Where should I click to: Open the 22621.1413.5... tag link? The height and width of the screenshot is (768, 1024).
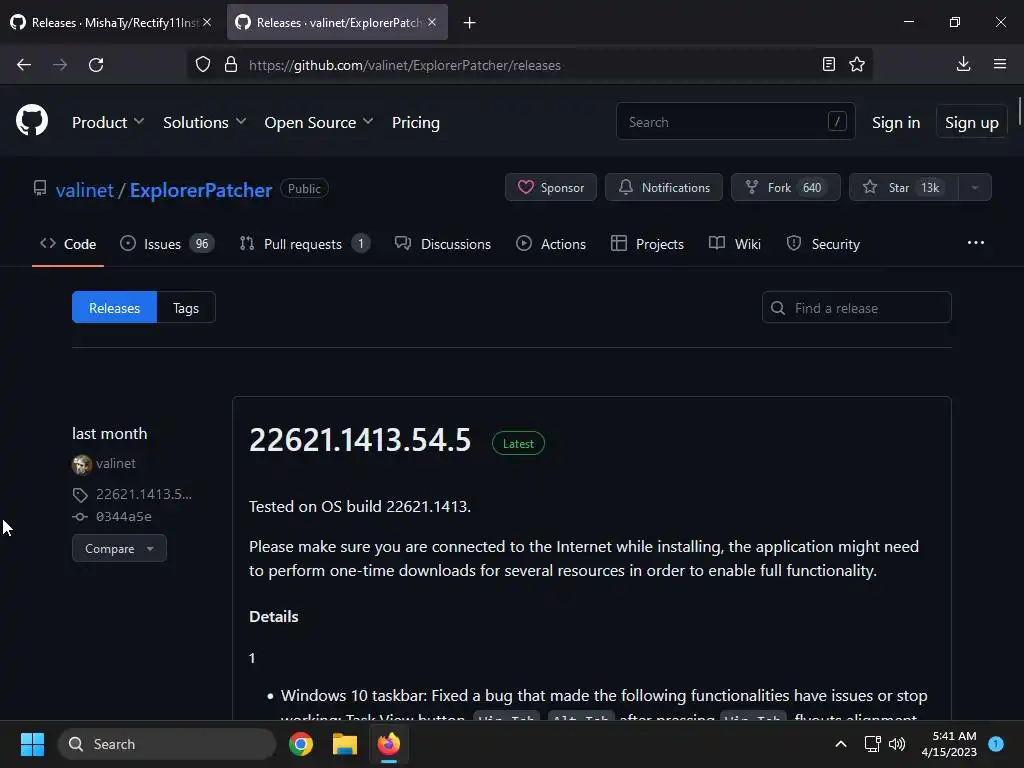click(x=144, y=494)
